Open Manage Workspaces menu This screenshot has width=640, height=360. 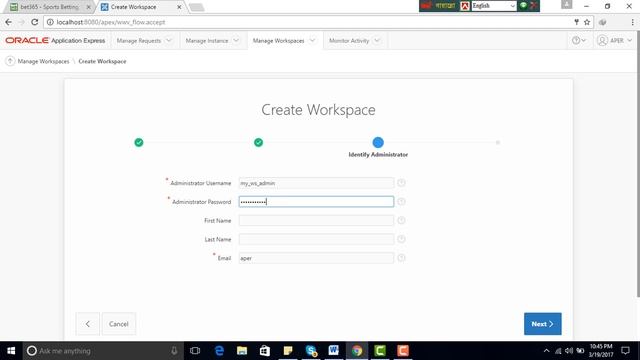278,41
